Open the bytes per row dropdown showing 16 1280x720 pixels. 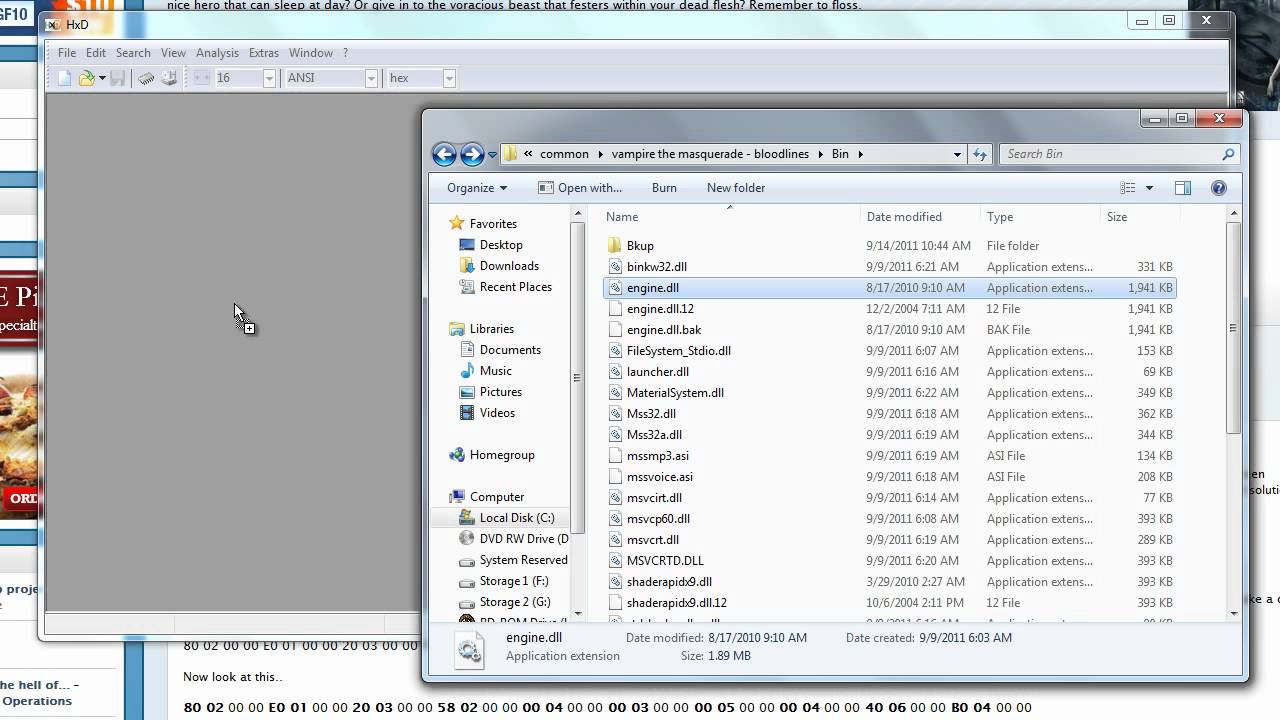coord(269,78)
